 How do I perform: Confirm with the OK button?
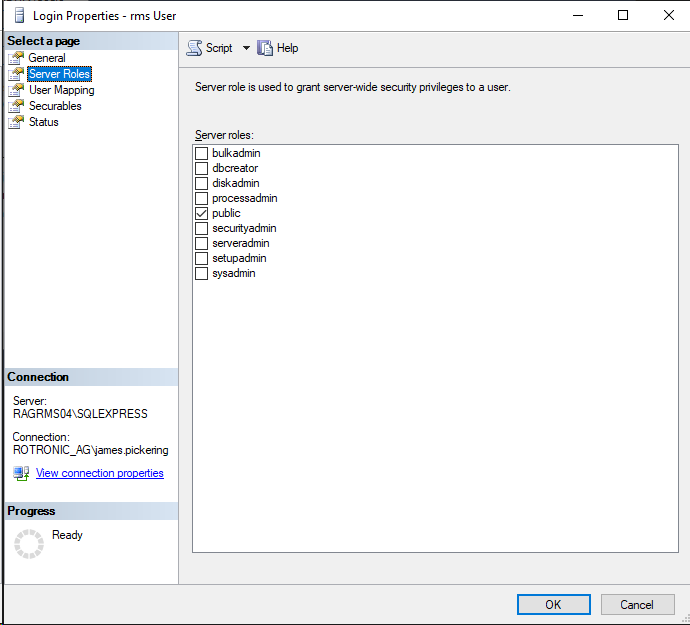tap(554, 605)
